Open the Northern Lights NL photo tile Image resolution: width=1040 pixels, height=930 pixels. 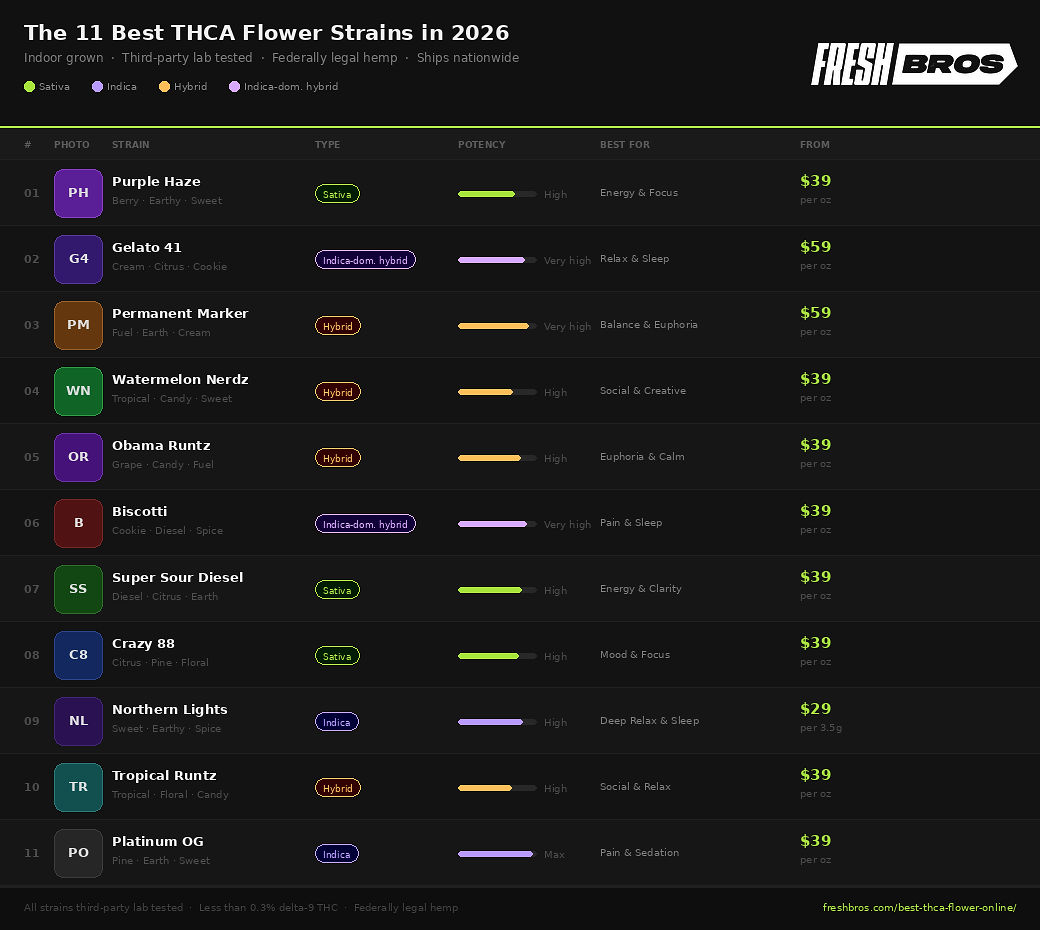point(78,721)
